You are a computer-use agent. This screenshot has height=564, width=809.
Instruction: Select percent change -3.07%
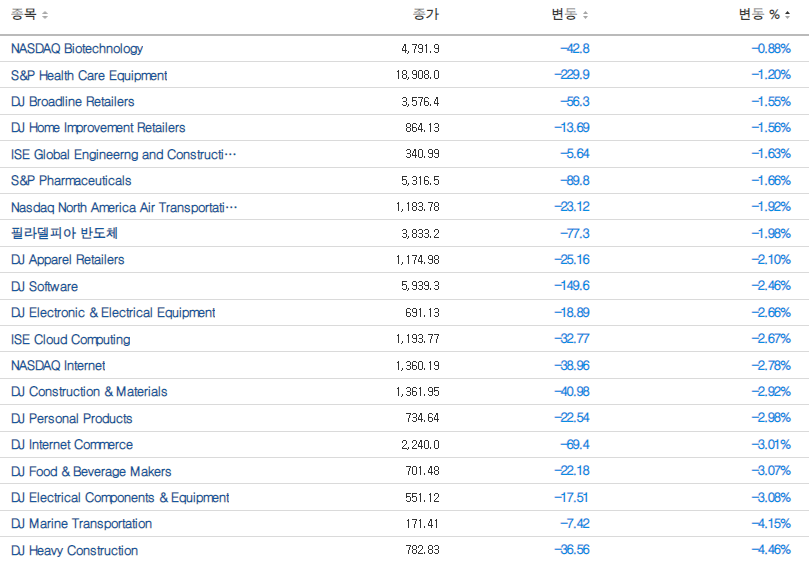click(771, 471)
